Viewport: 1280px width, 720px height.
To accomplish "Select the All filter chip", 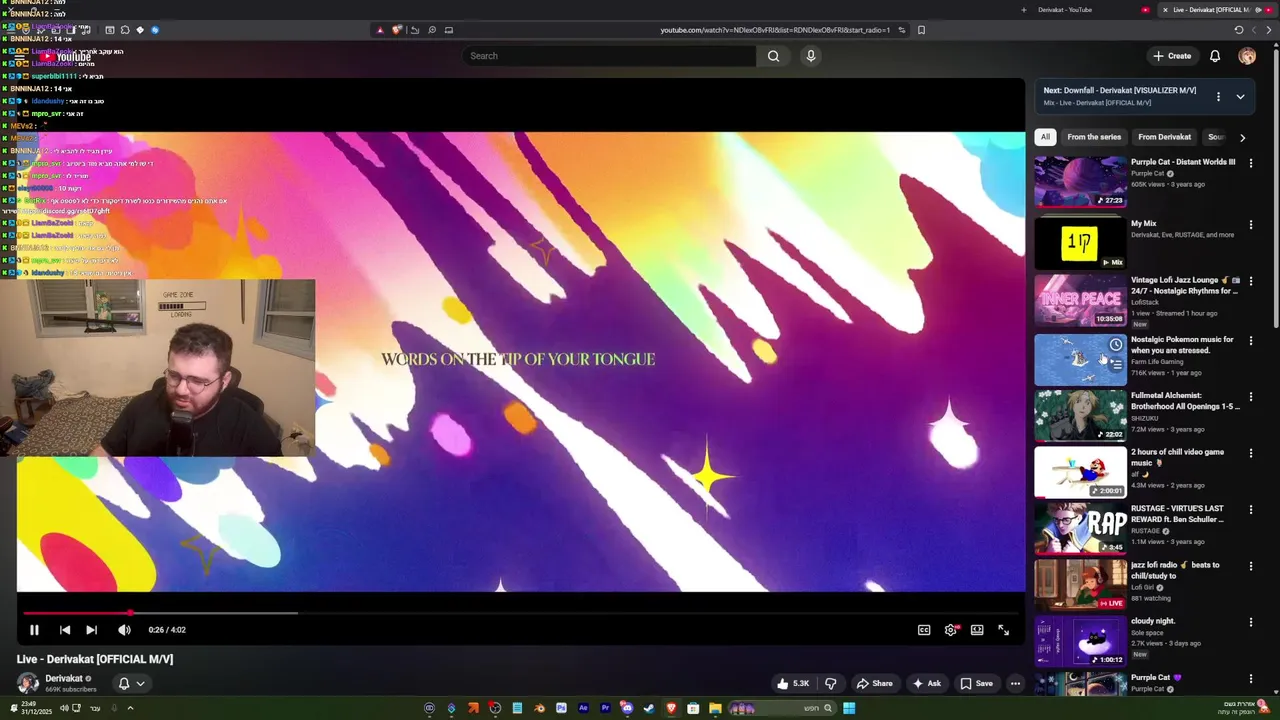I will point(1045,137).
